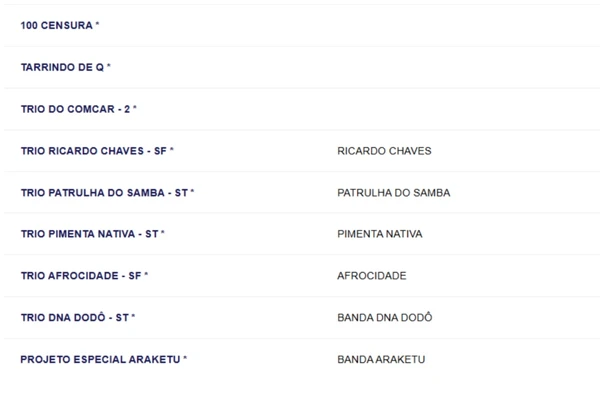Open PROJETO ESPECIAL ARAKETU label

[x=100, y=359]
